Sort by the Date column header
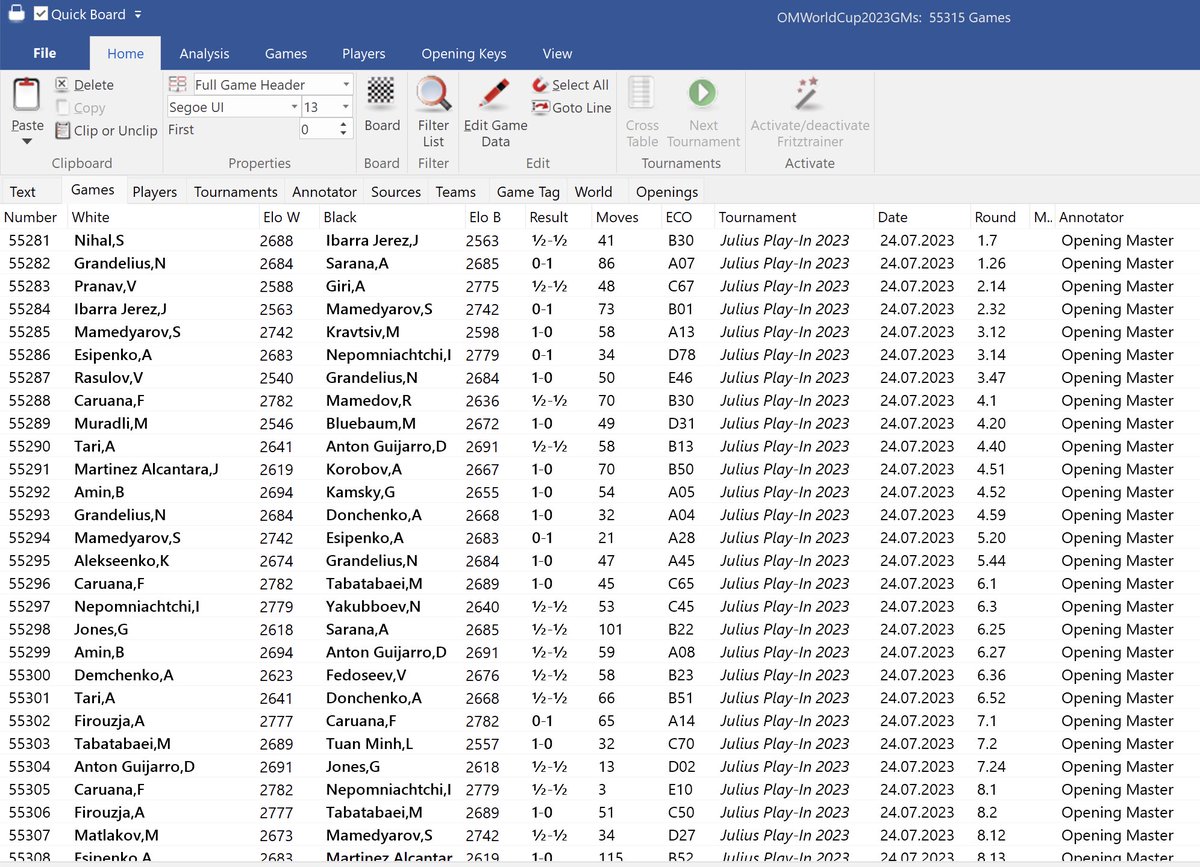The width and height of the screenshot is (1200, 867). pyautogui.click(x=893, y=217)
